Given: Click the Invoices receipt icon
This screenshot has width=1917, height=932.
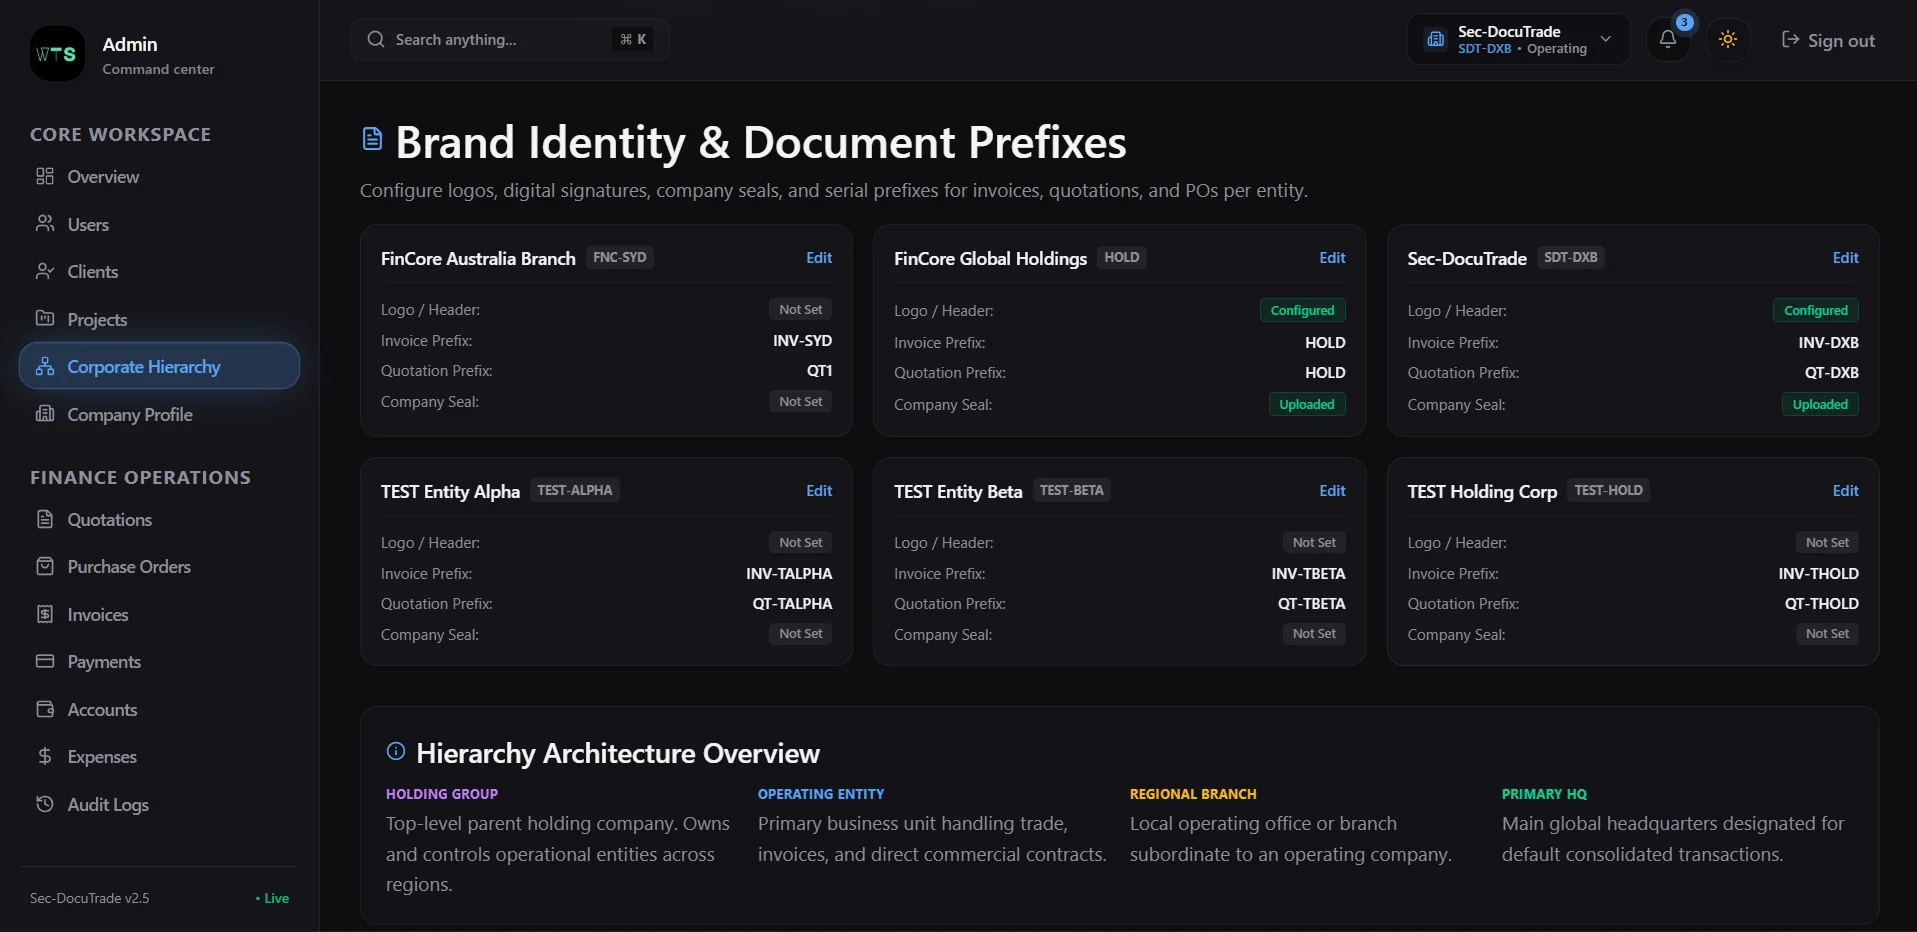Looking at the screenshot, I should tap(45, 614).
